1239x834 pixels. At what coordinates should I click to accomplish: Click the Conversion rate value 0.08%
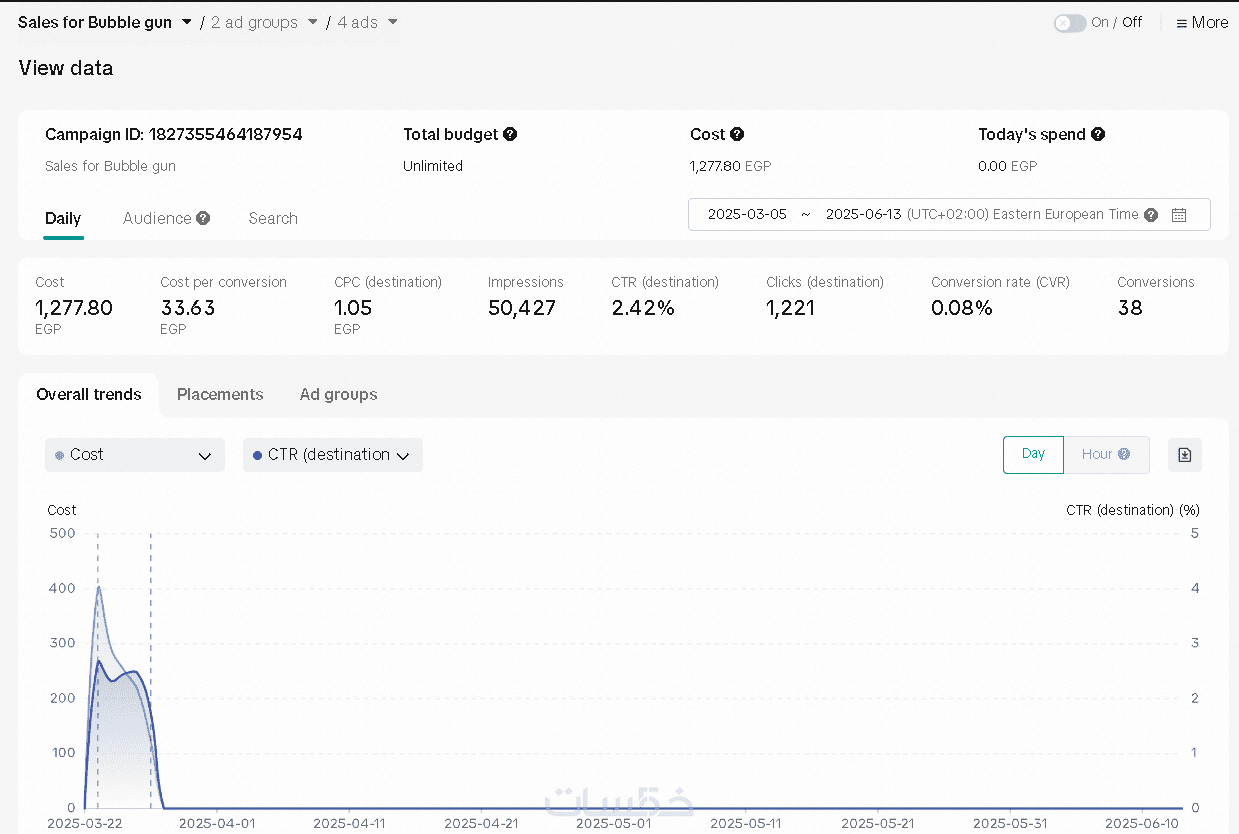tap(962, 308)
